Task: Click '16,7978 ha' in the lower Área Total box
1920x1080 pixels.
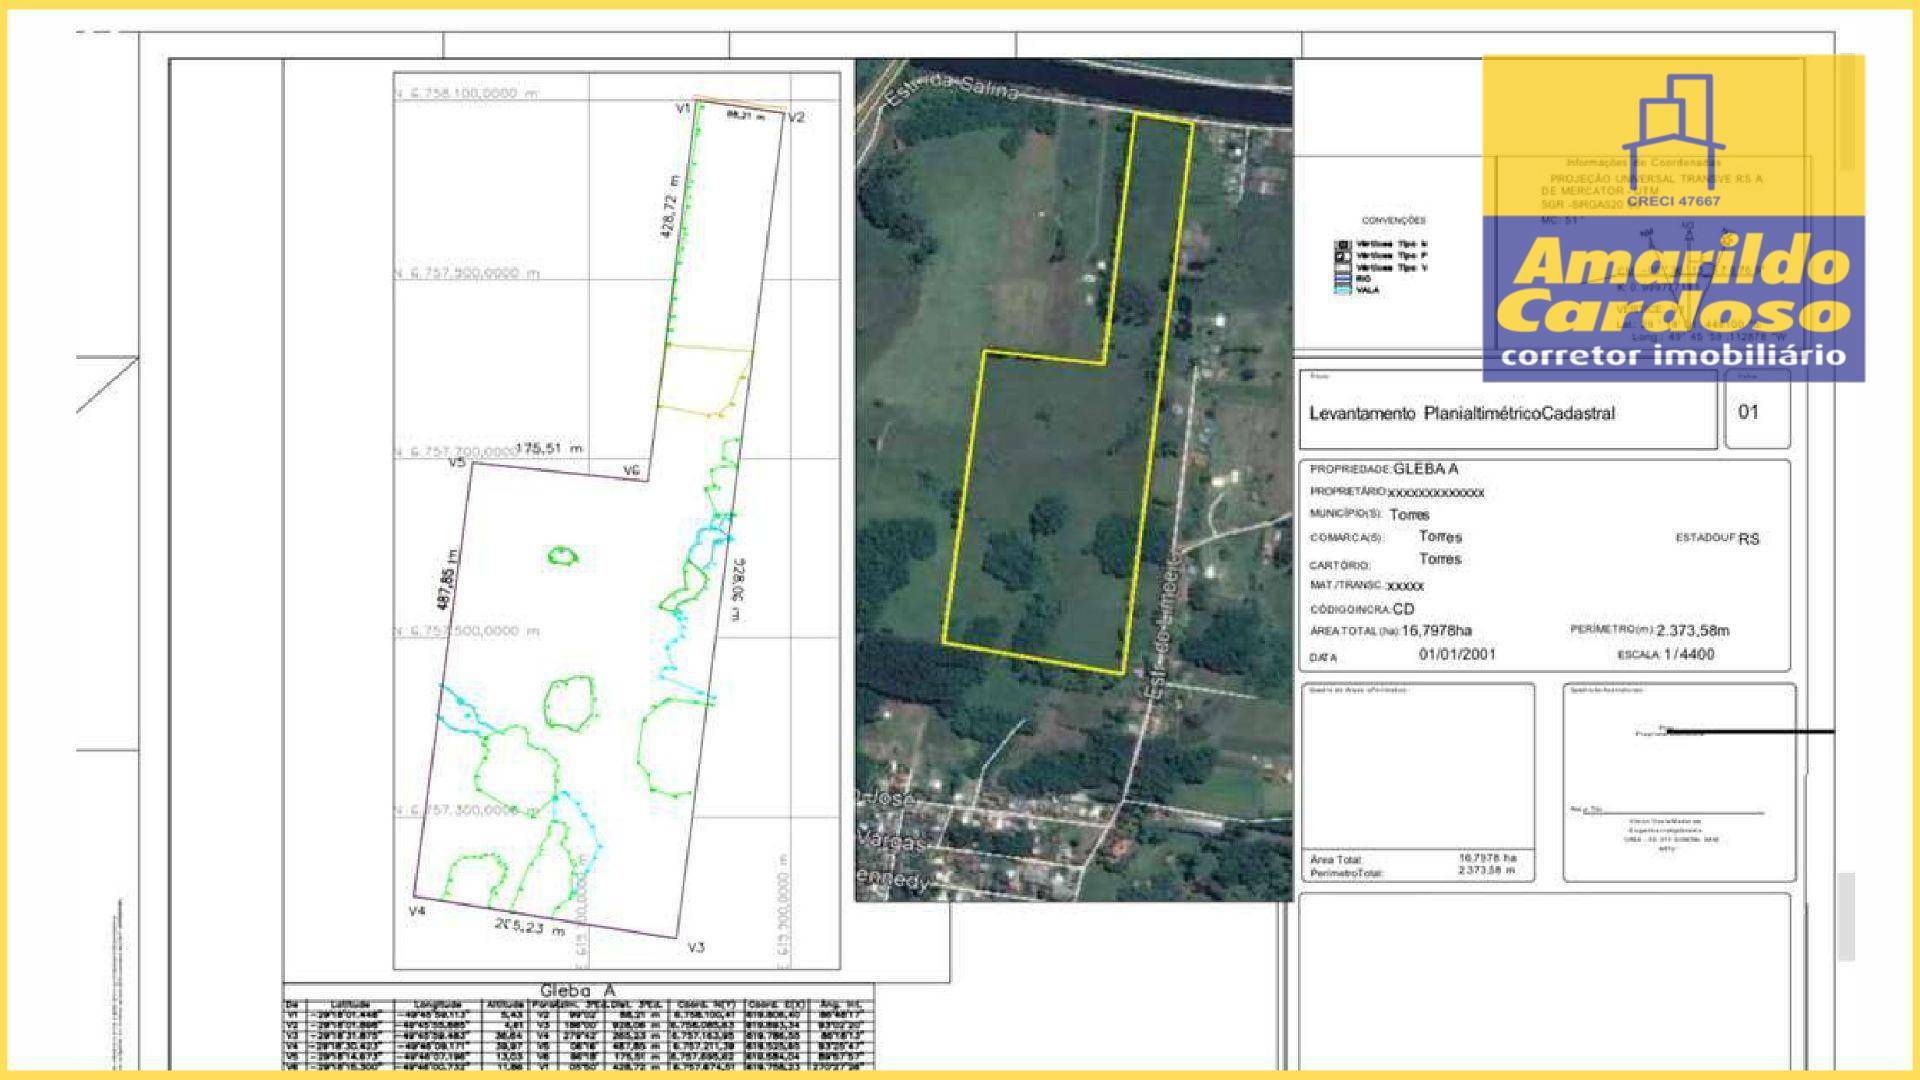Action: coord(1487,858)
